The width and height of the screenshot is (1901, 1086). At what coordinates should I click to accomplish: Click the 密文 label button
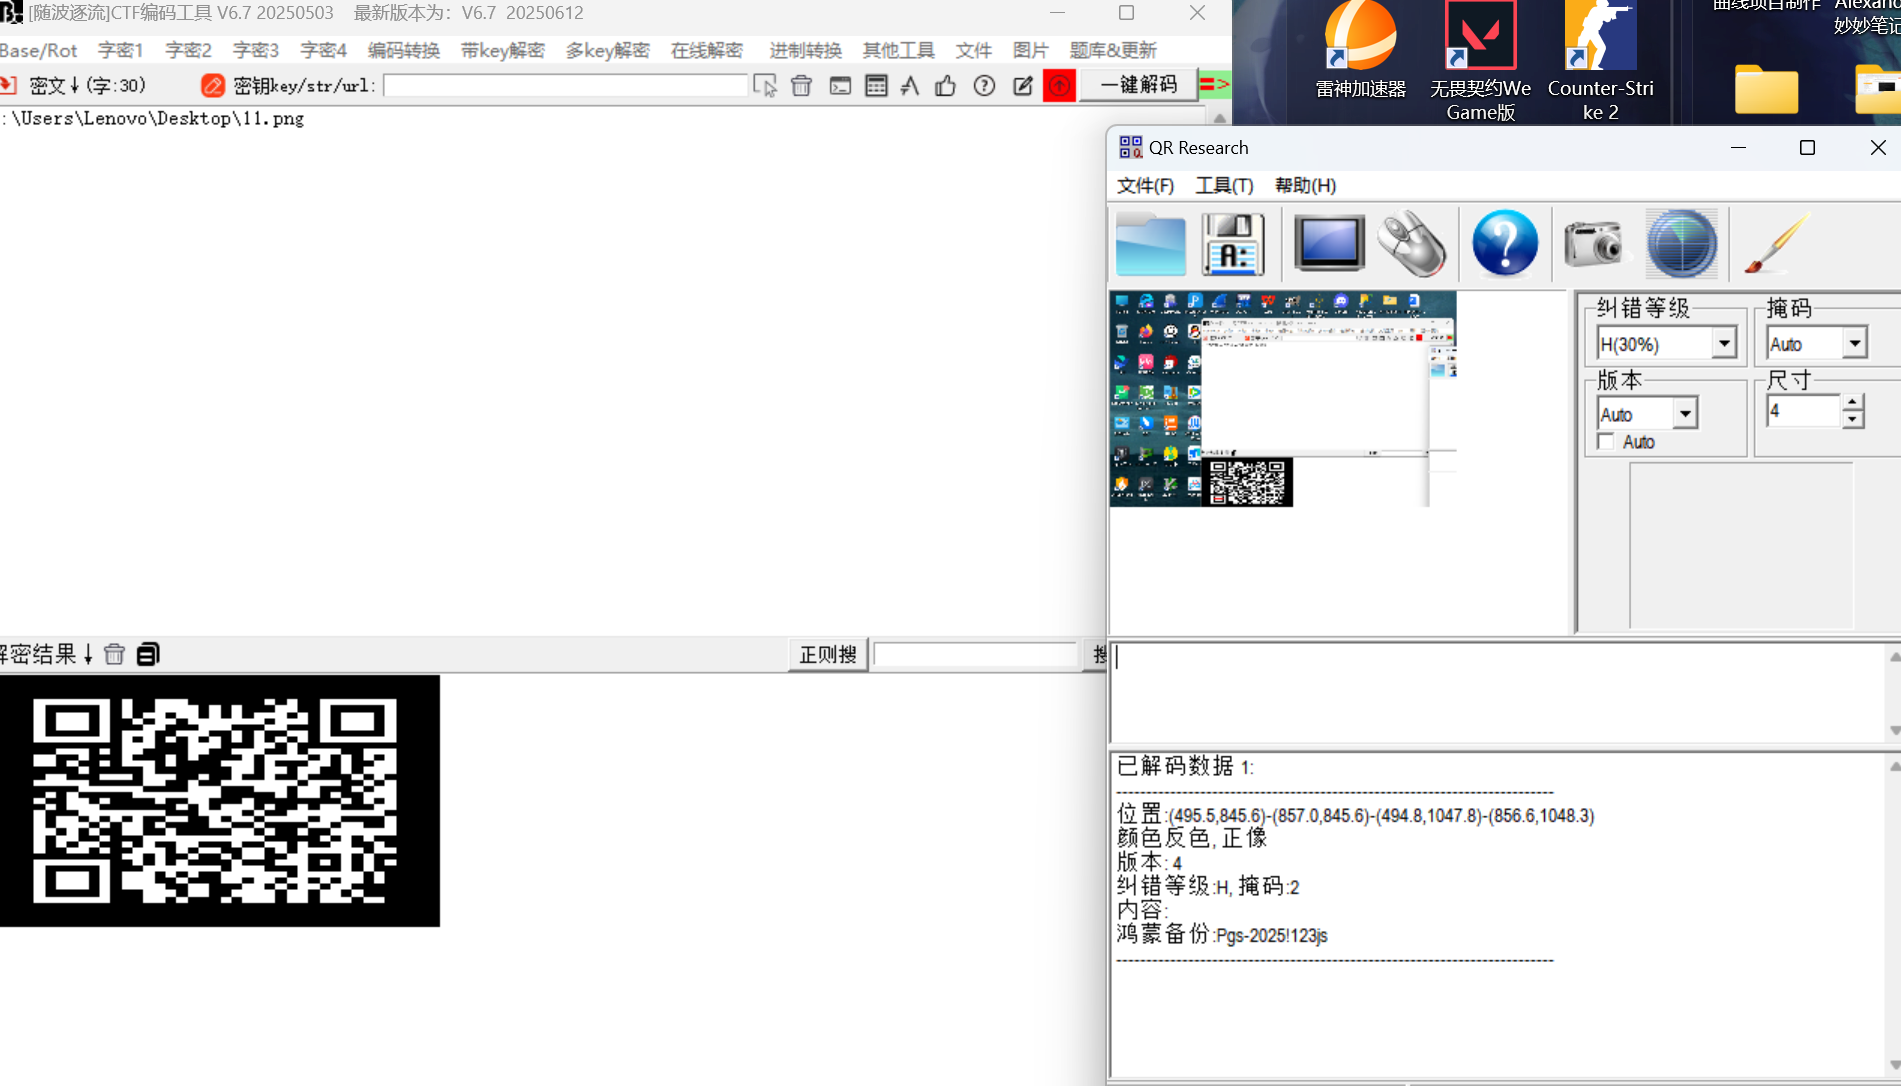tap(87, 86)
